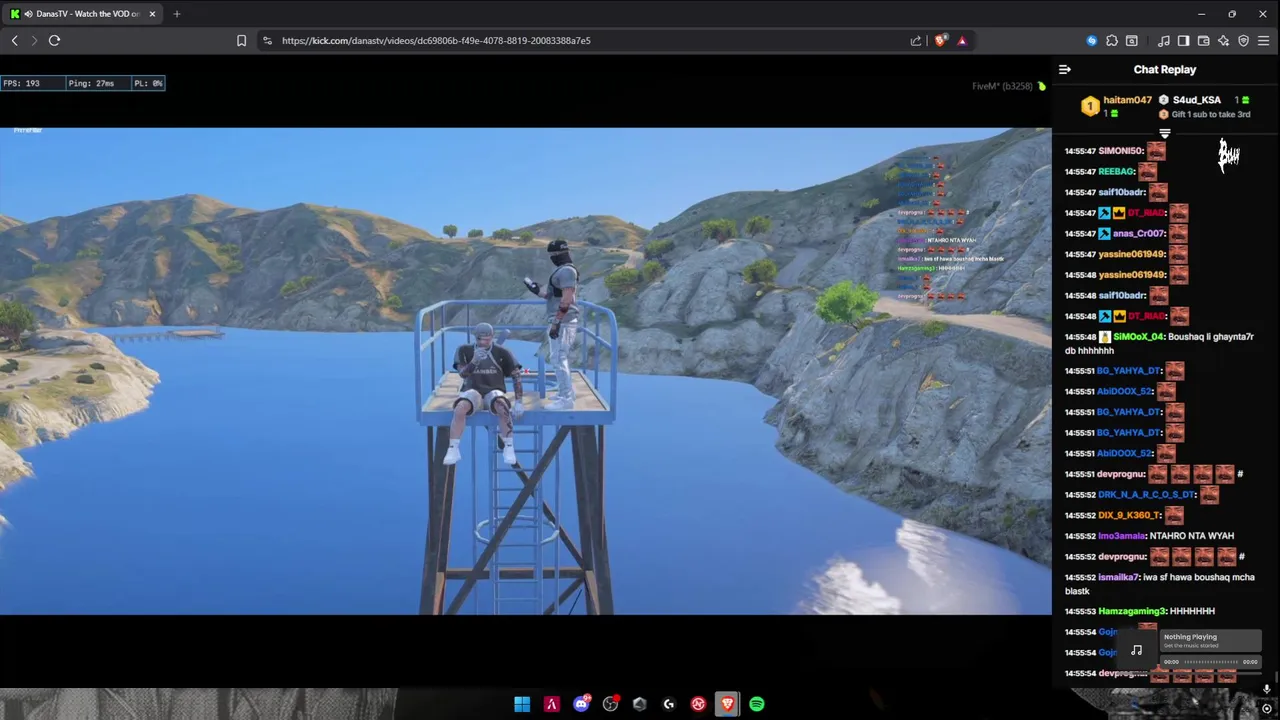The height and width of the screenshot is (720, 1280).
Task: Toggle the browser sidebar panel
Action: pyautogui.click(x=1183, y=41)
